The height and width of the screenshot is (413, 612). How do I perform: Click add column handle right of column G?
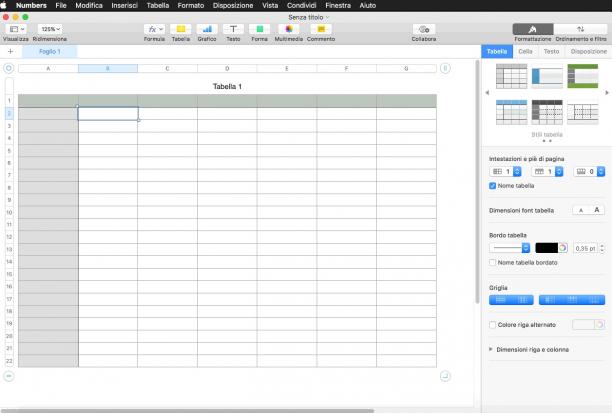[445, 68]
